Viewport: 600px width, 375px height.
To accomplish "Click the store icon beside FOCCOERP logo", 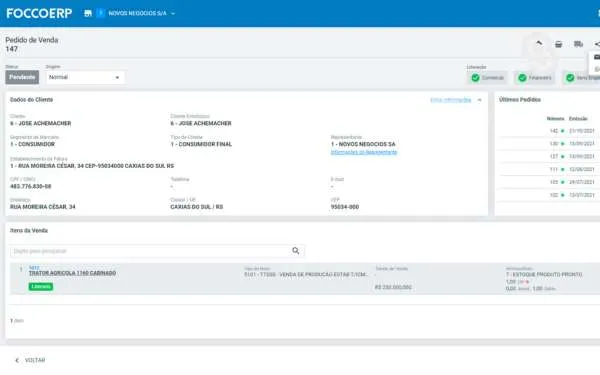I will 88,13.
